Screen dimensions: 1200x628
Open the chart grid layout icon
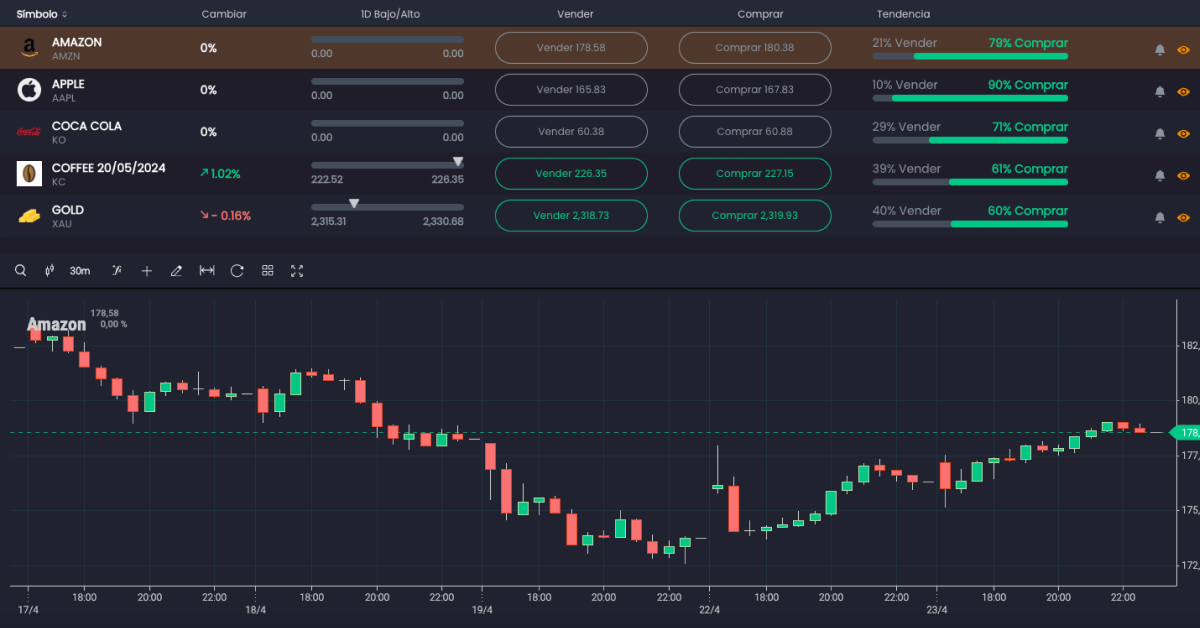(x=267, y=271)
